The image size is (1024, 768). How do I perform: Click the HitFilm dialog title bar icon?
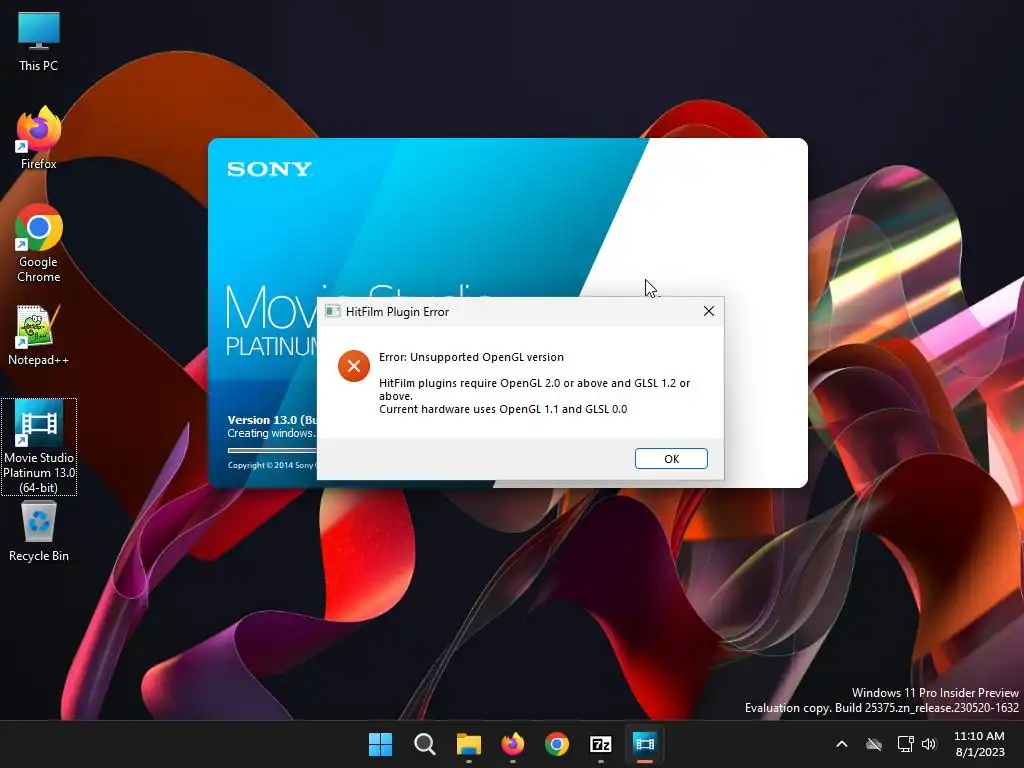332,312
